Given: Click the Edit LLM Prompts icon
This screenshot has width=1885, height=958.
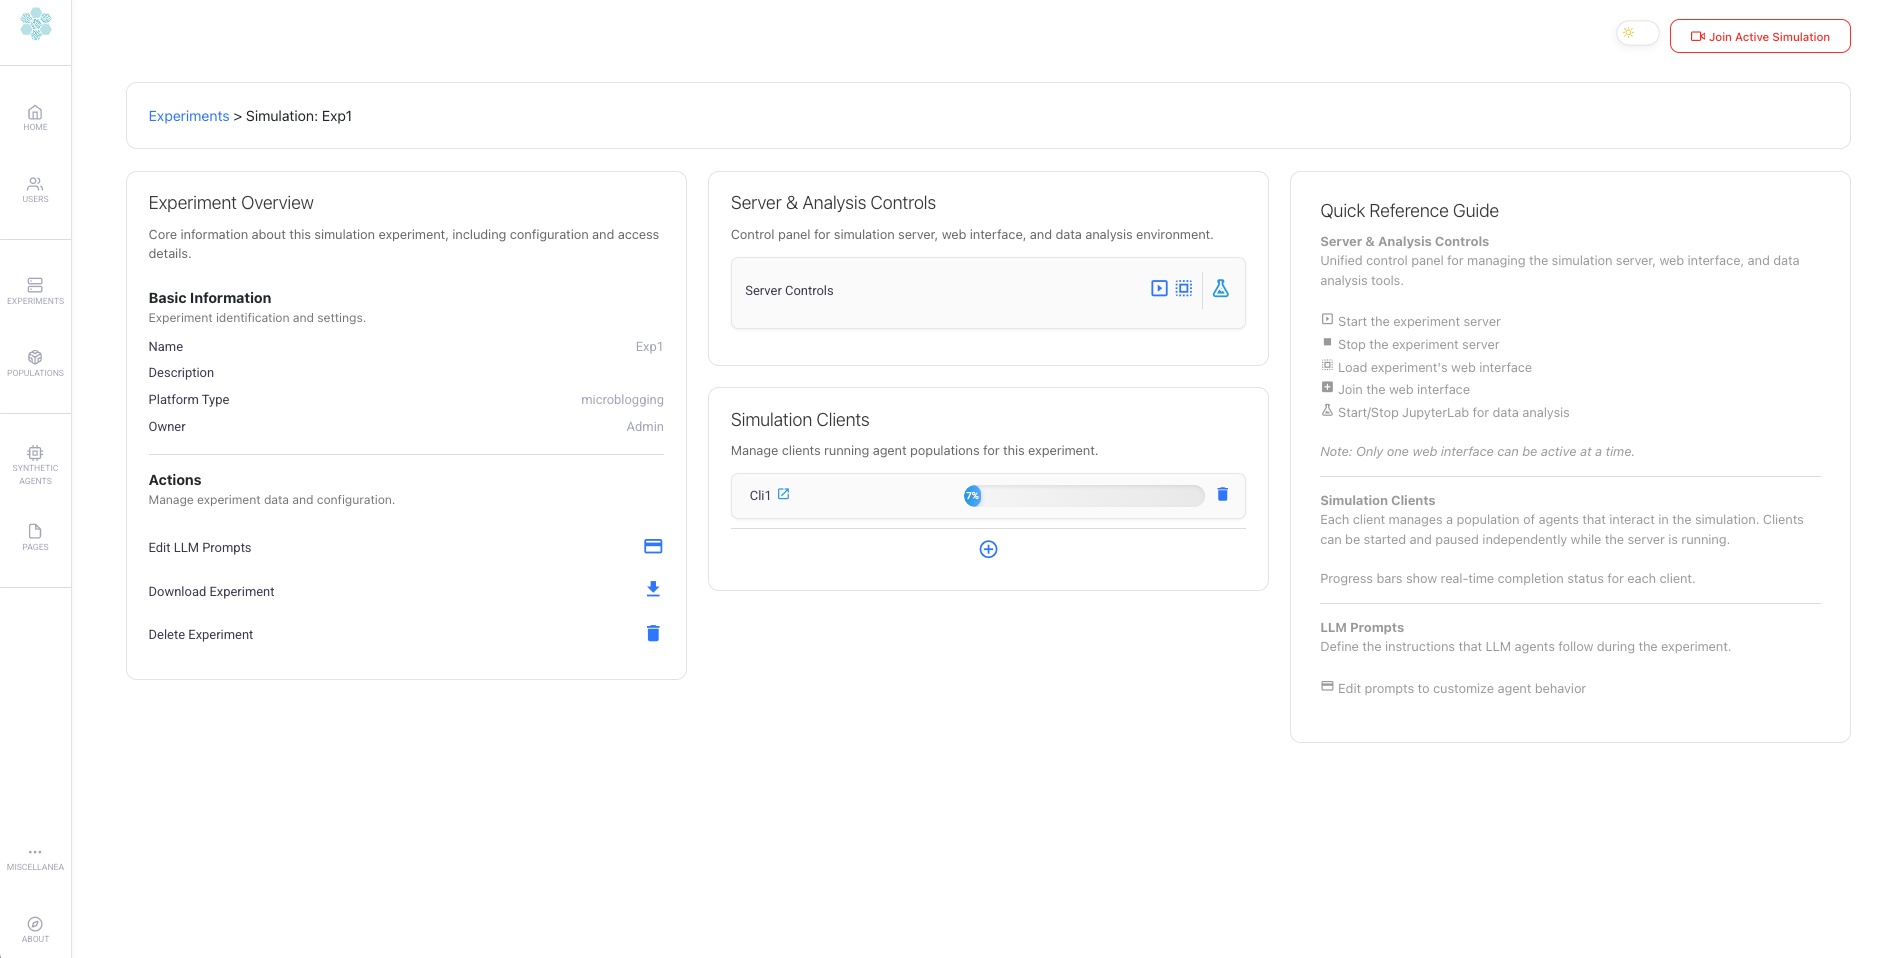Looking at the screenshot, I should 653,546.
